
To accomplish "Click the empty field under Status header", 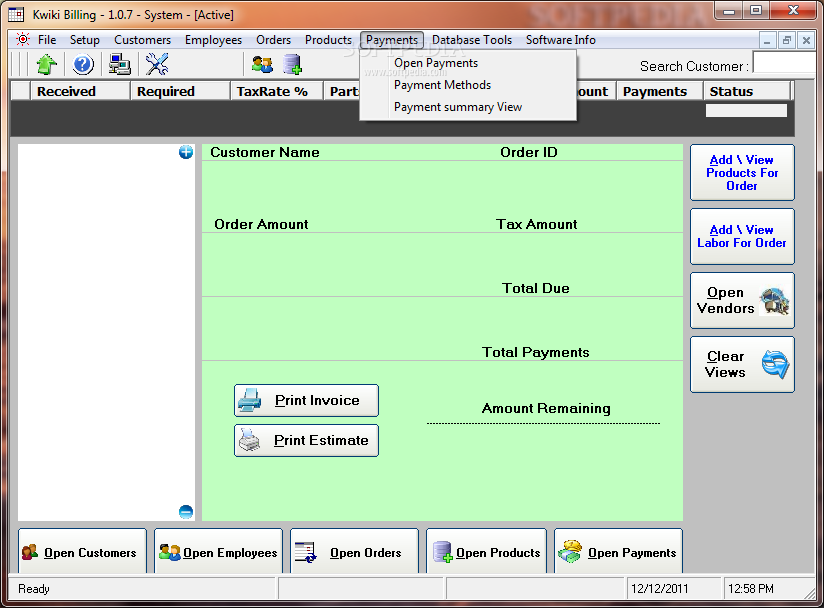I will click(746, 110).
